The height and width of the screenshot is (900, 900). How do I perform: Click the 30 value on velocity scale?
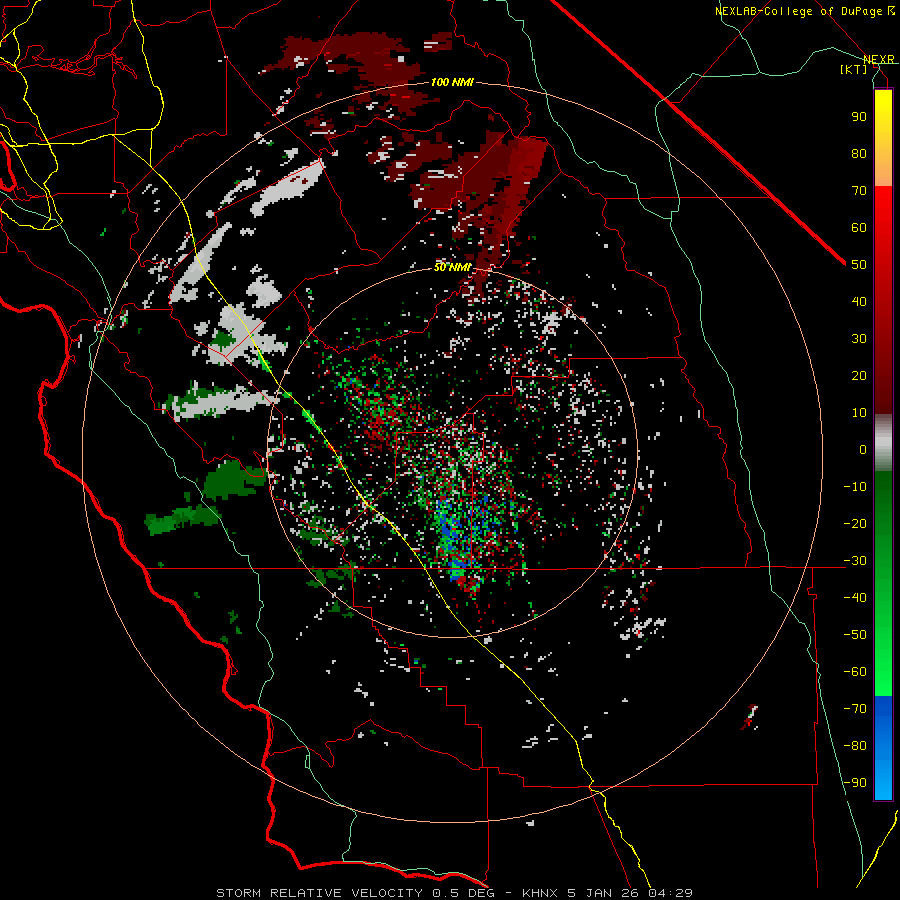[859, 339]
